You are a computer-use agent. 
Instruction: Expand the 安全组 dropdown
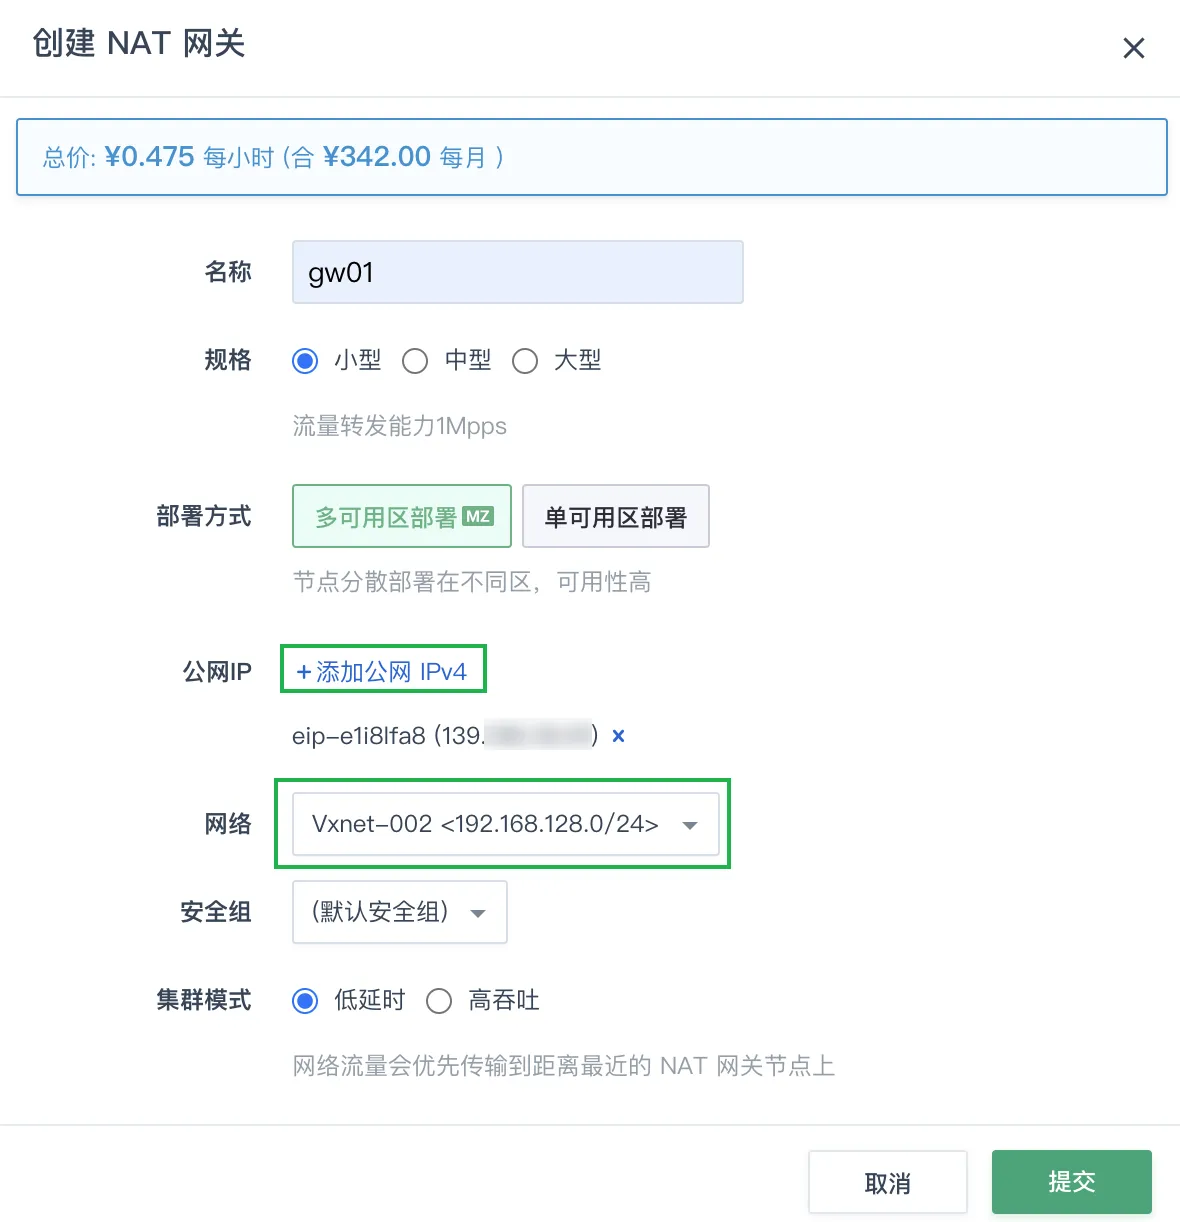click(x=399, y=912)
